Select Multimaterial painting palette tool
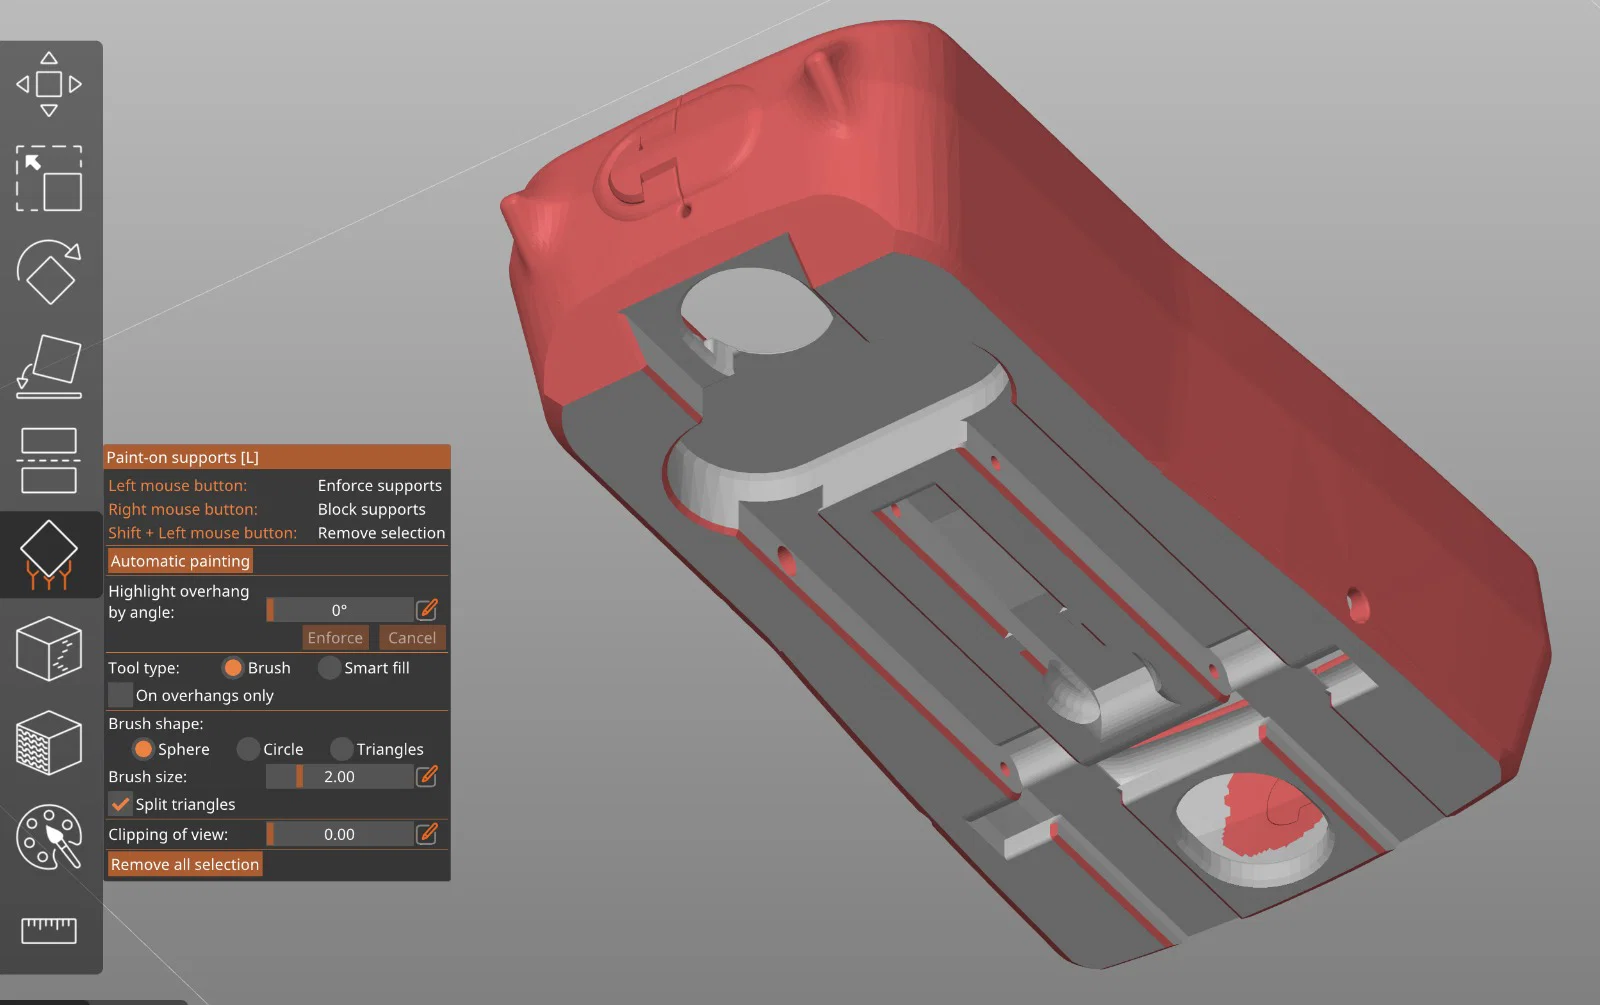1600x1005 pixels. (49, 836)
